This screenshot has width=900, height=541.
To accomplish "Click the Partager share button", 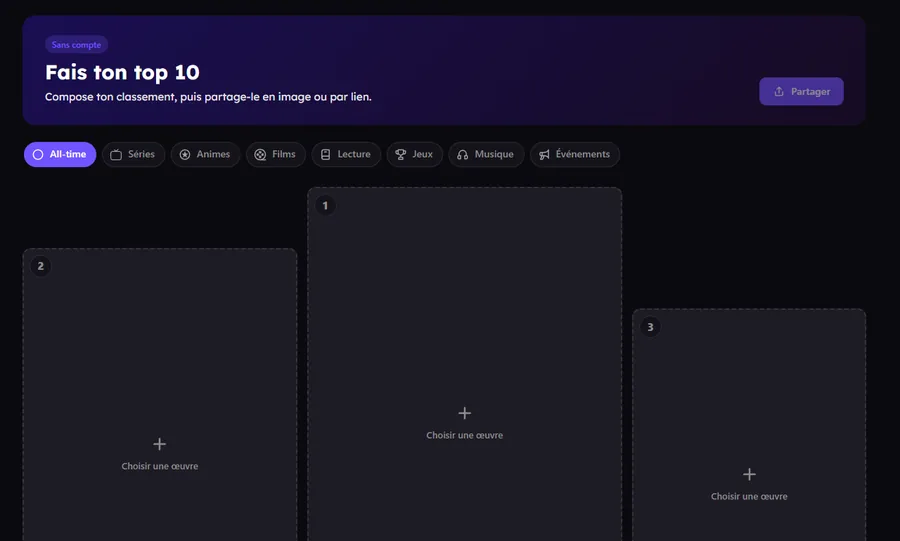I will (801, 91).
